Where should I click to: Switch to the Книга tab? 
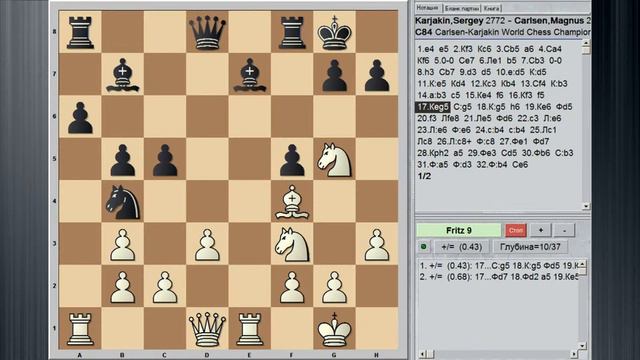[x=491, y=8]
